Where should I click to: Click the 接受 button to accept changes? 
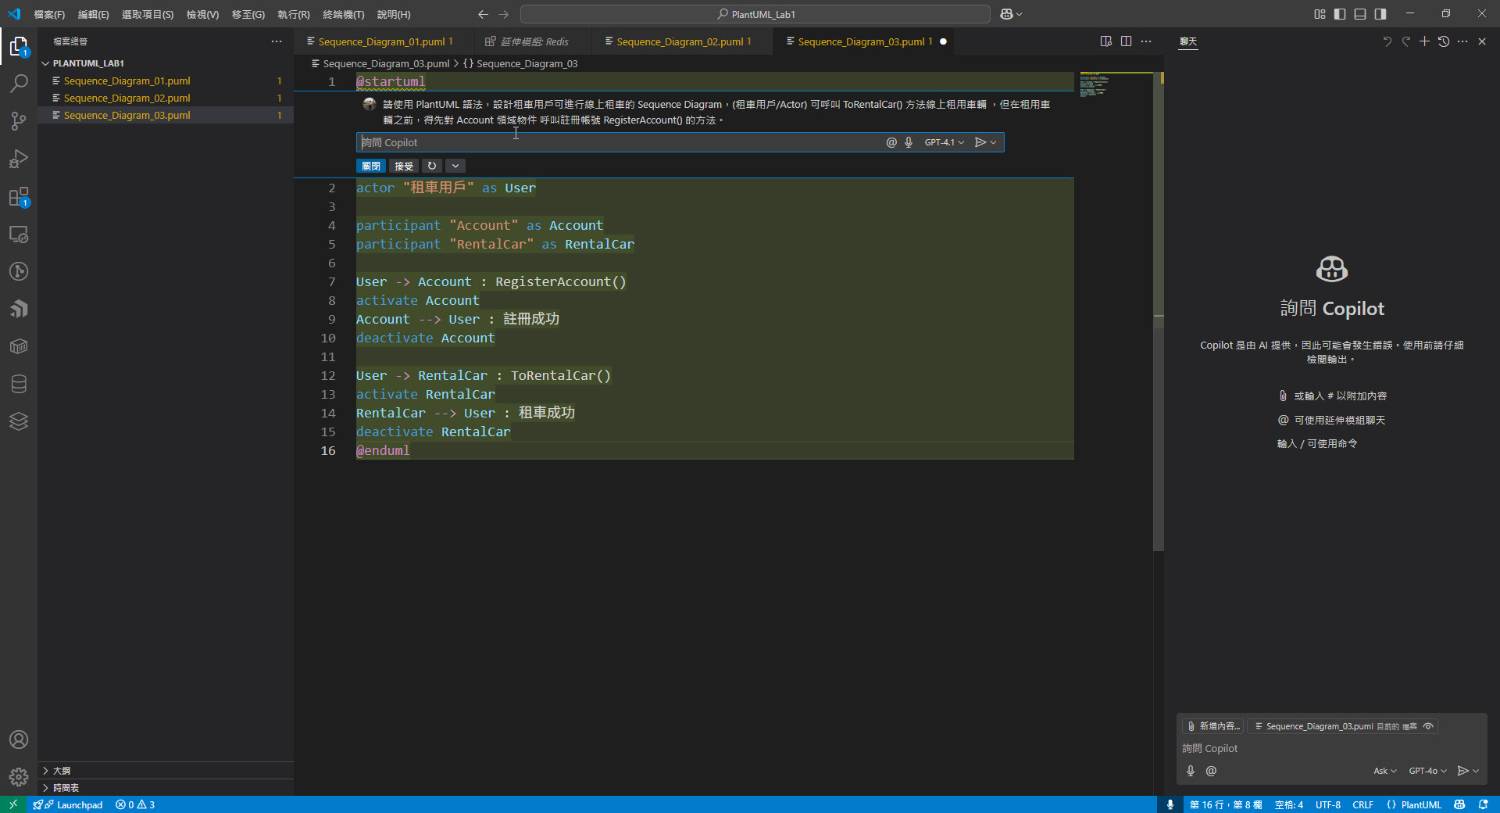(404, 166)
